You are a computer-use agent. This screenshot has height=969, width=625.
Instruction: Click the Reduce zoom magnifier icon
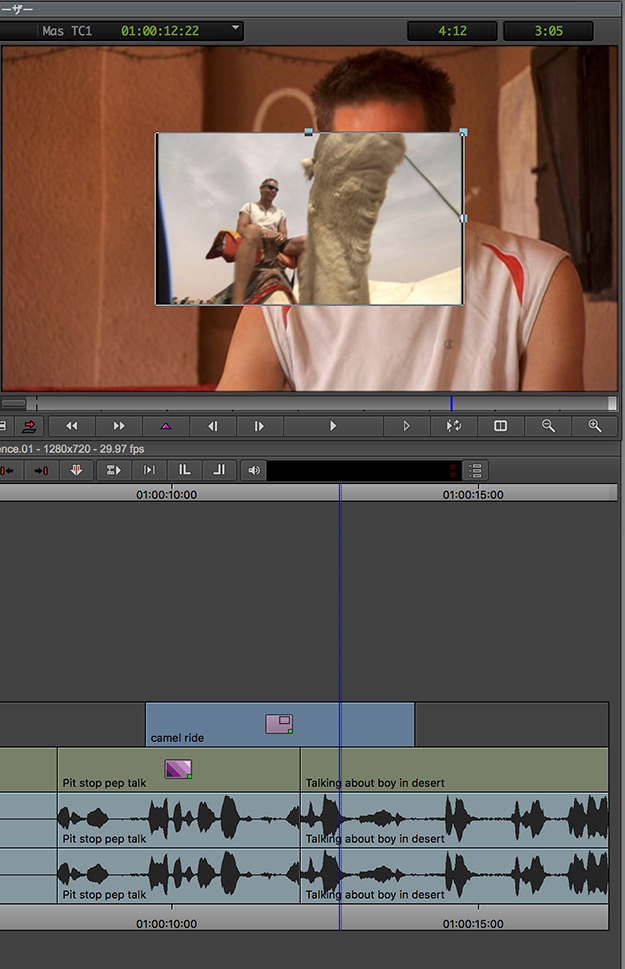pos(548,426)
